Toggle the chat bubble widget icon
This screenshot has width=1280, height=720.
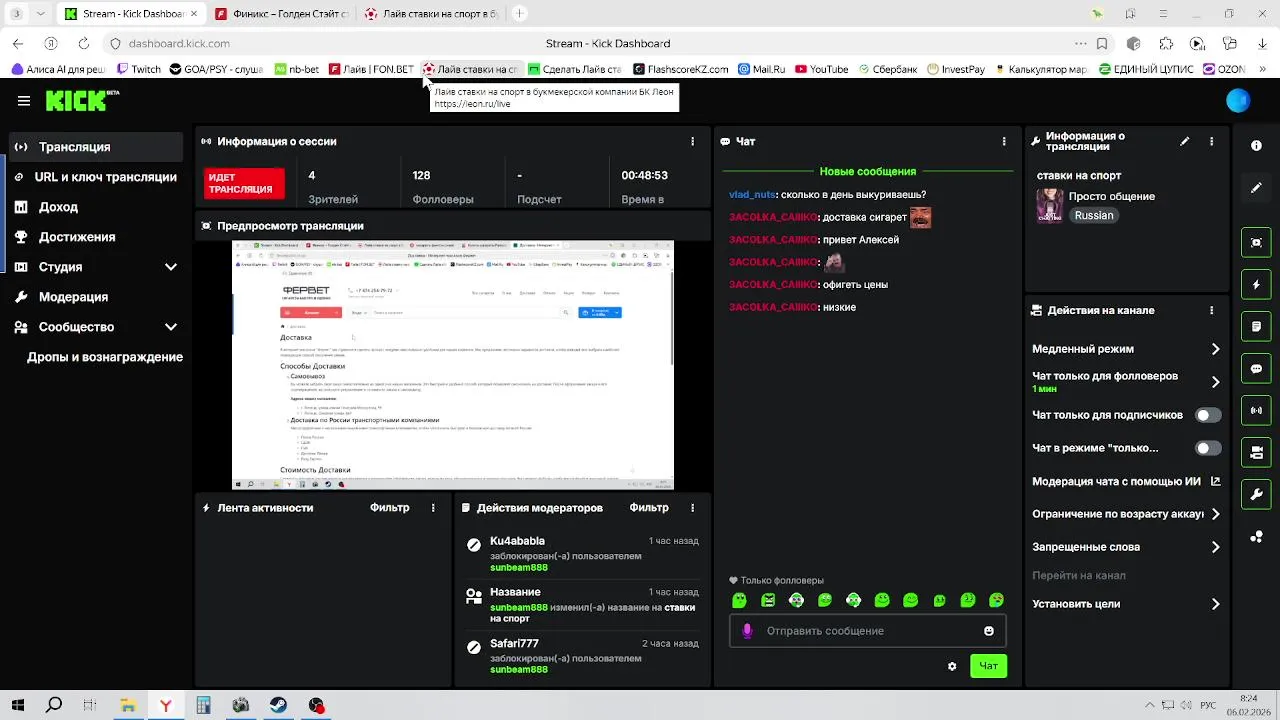coord(1257,369)
